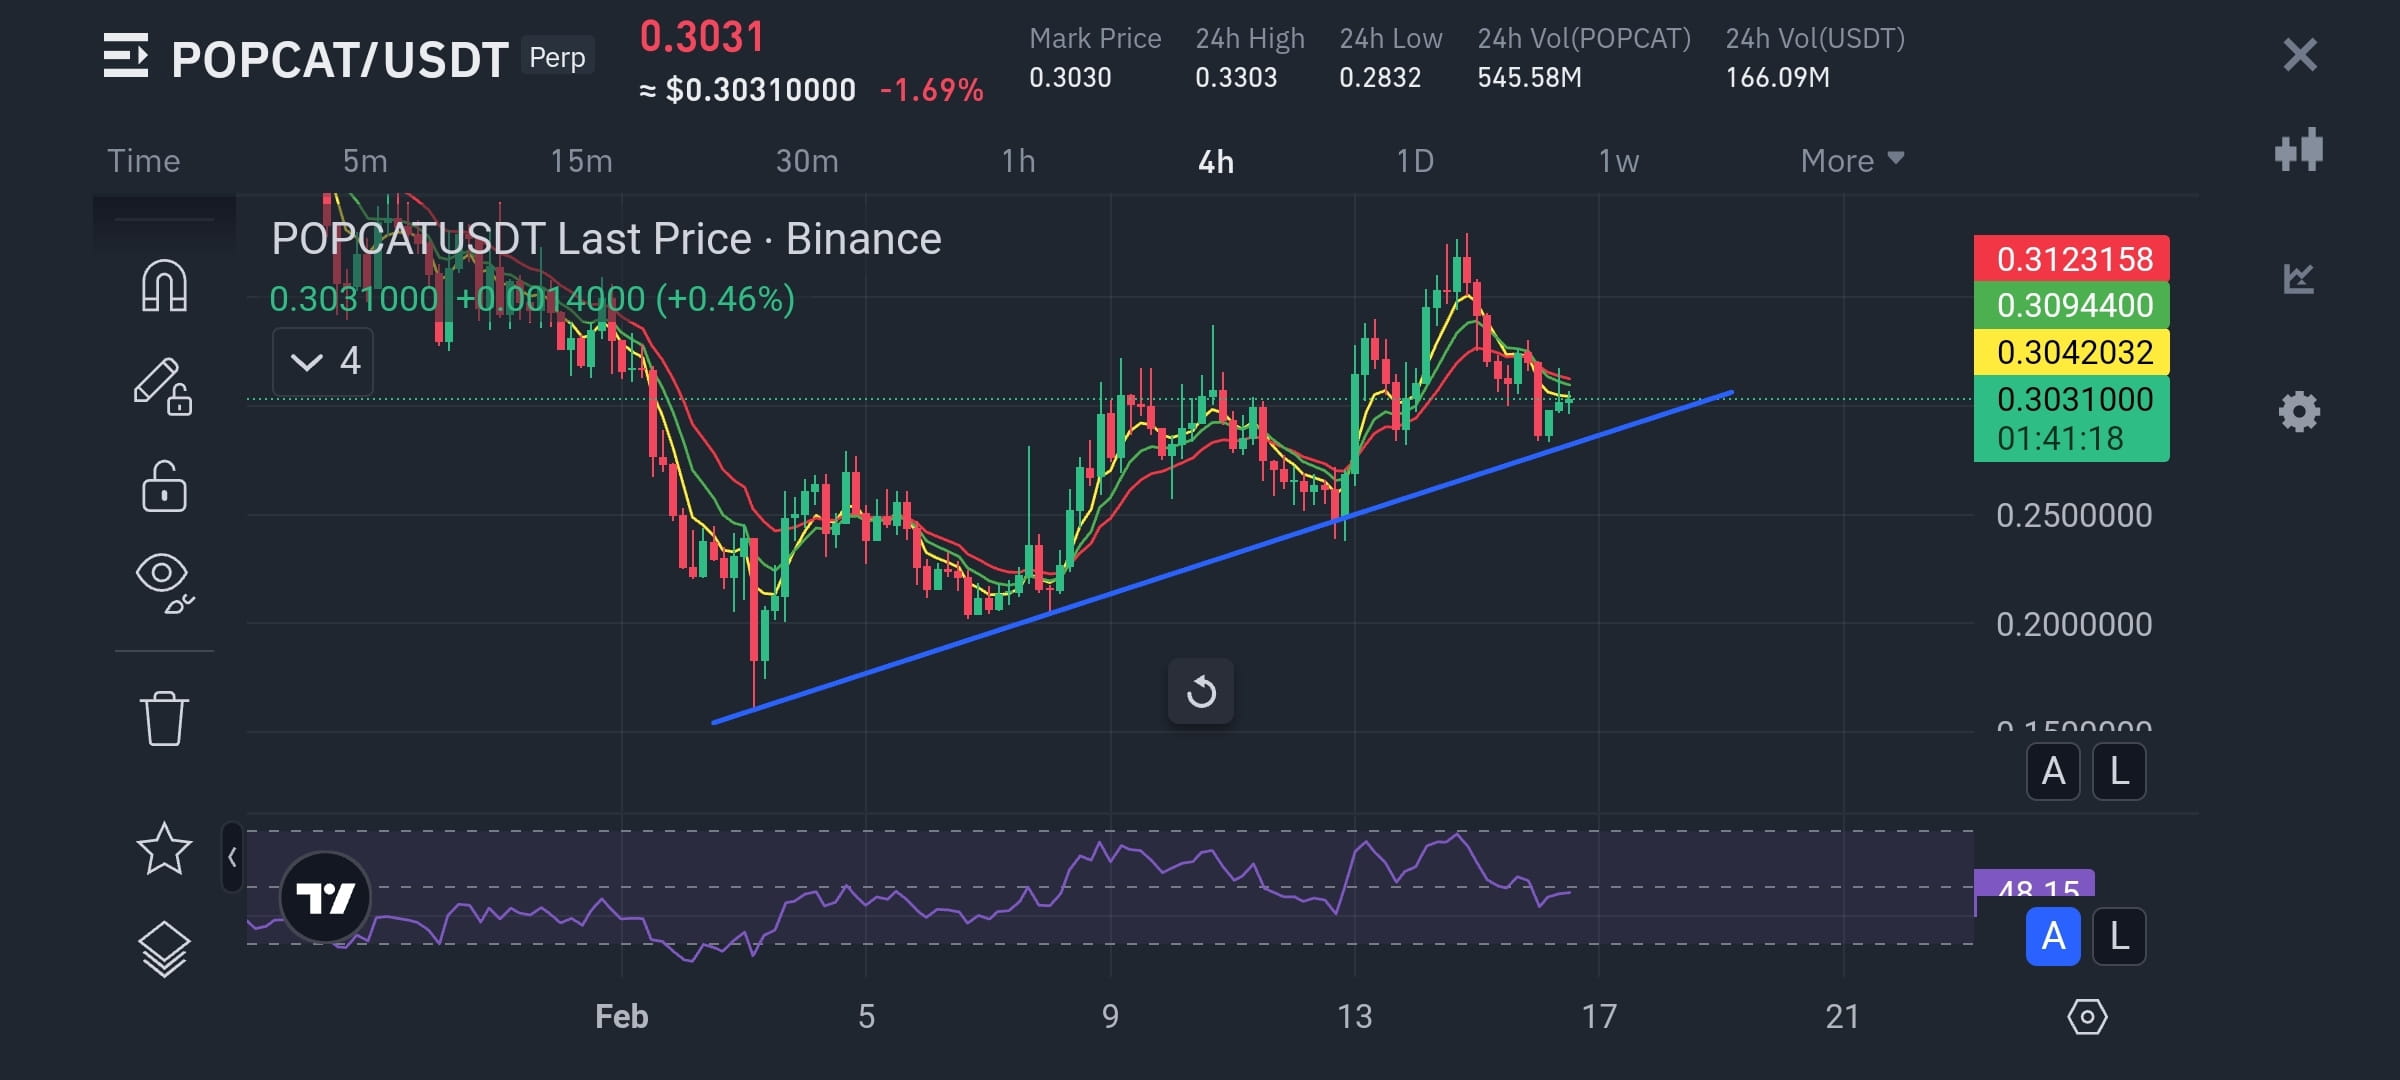Click the POPCAT/USDT pair title
This screenshot has height=1080, width=2400.
click(x=340, y=60)
